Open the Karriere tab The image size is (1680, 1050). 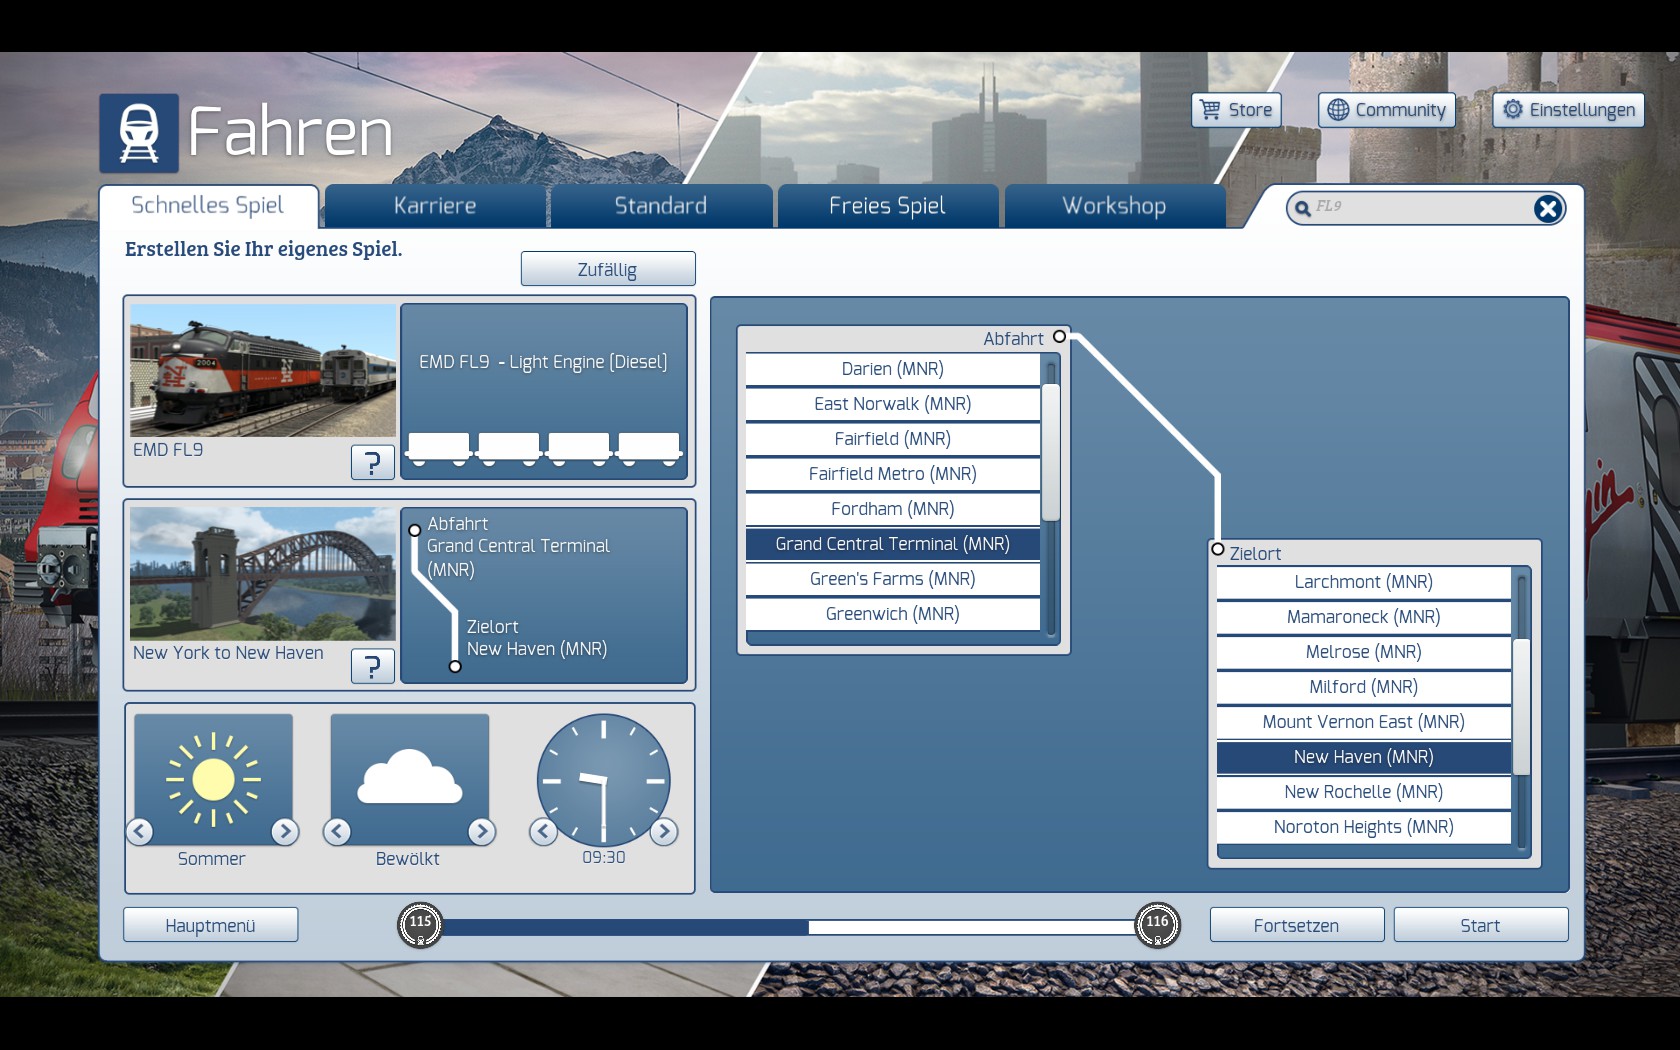435,206
